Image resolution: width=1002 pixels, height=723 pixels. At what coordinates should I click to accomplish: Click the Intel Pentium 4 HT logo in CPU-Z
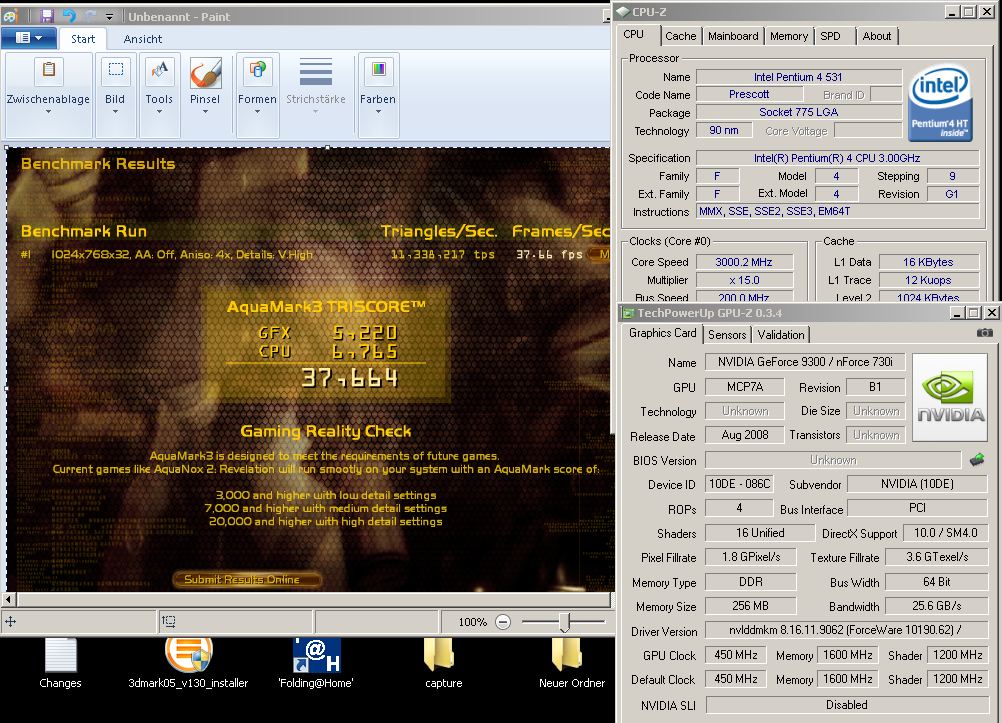pos(940,103)
